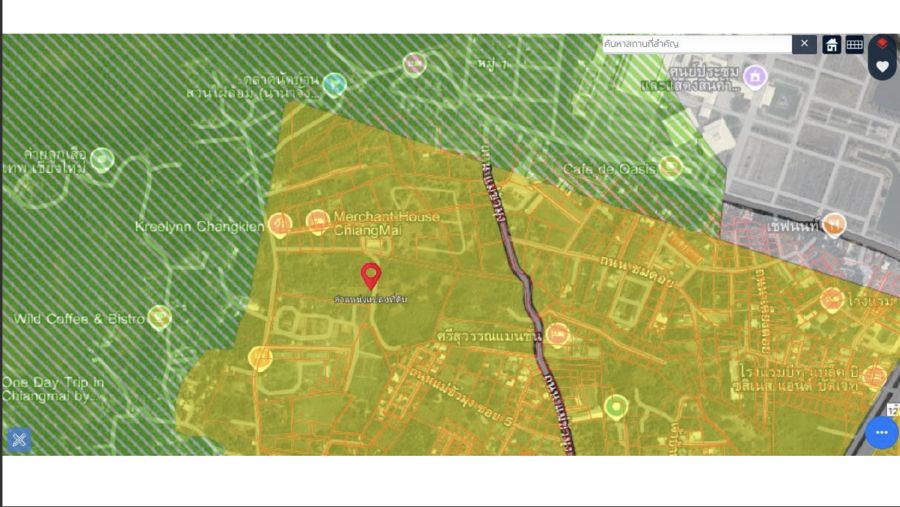
Task: Click the Kreelynn Changklen restaurant marker
Action: (x=281, y=224)
